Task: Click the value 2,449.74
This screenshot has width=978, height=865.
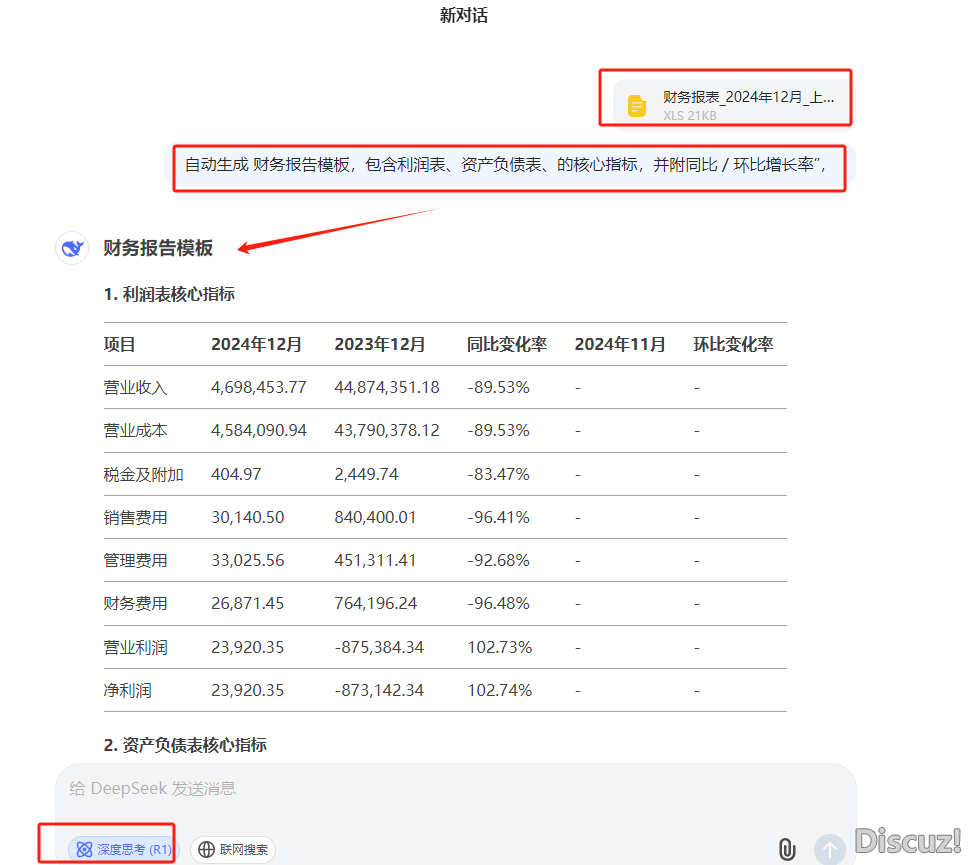Action: (366, 474)
